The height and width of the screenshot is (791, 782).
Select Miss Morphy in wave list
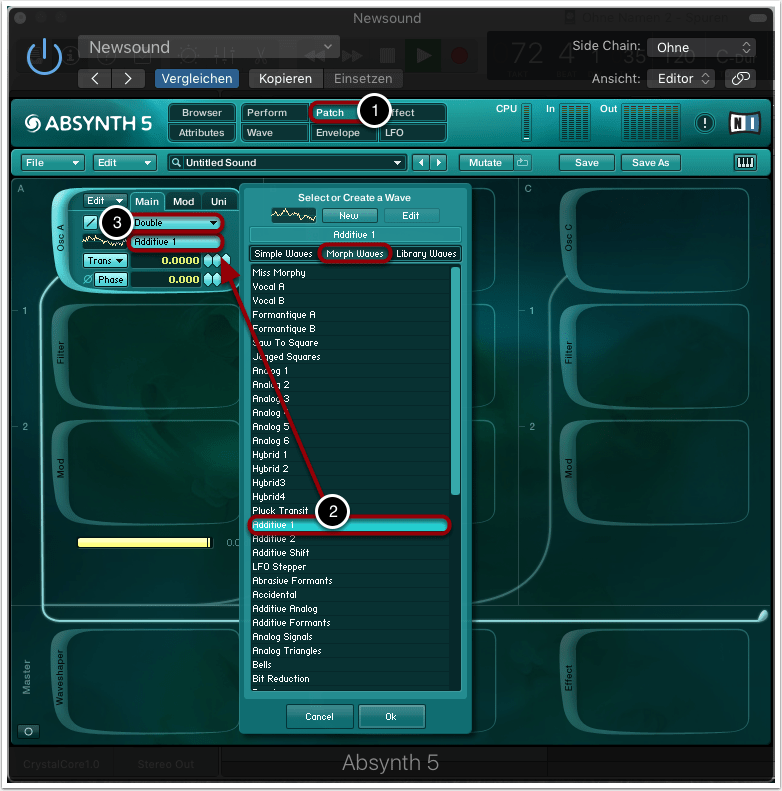click(350, 272)
